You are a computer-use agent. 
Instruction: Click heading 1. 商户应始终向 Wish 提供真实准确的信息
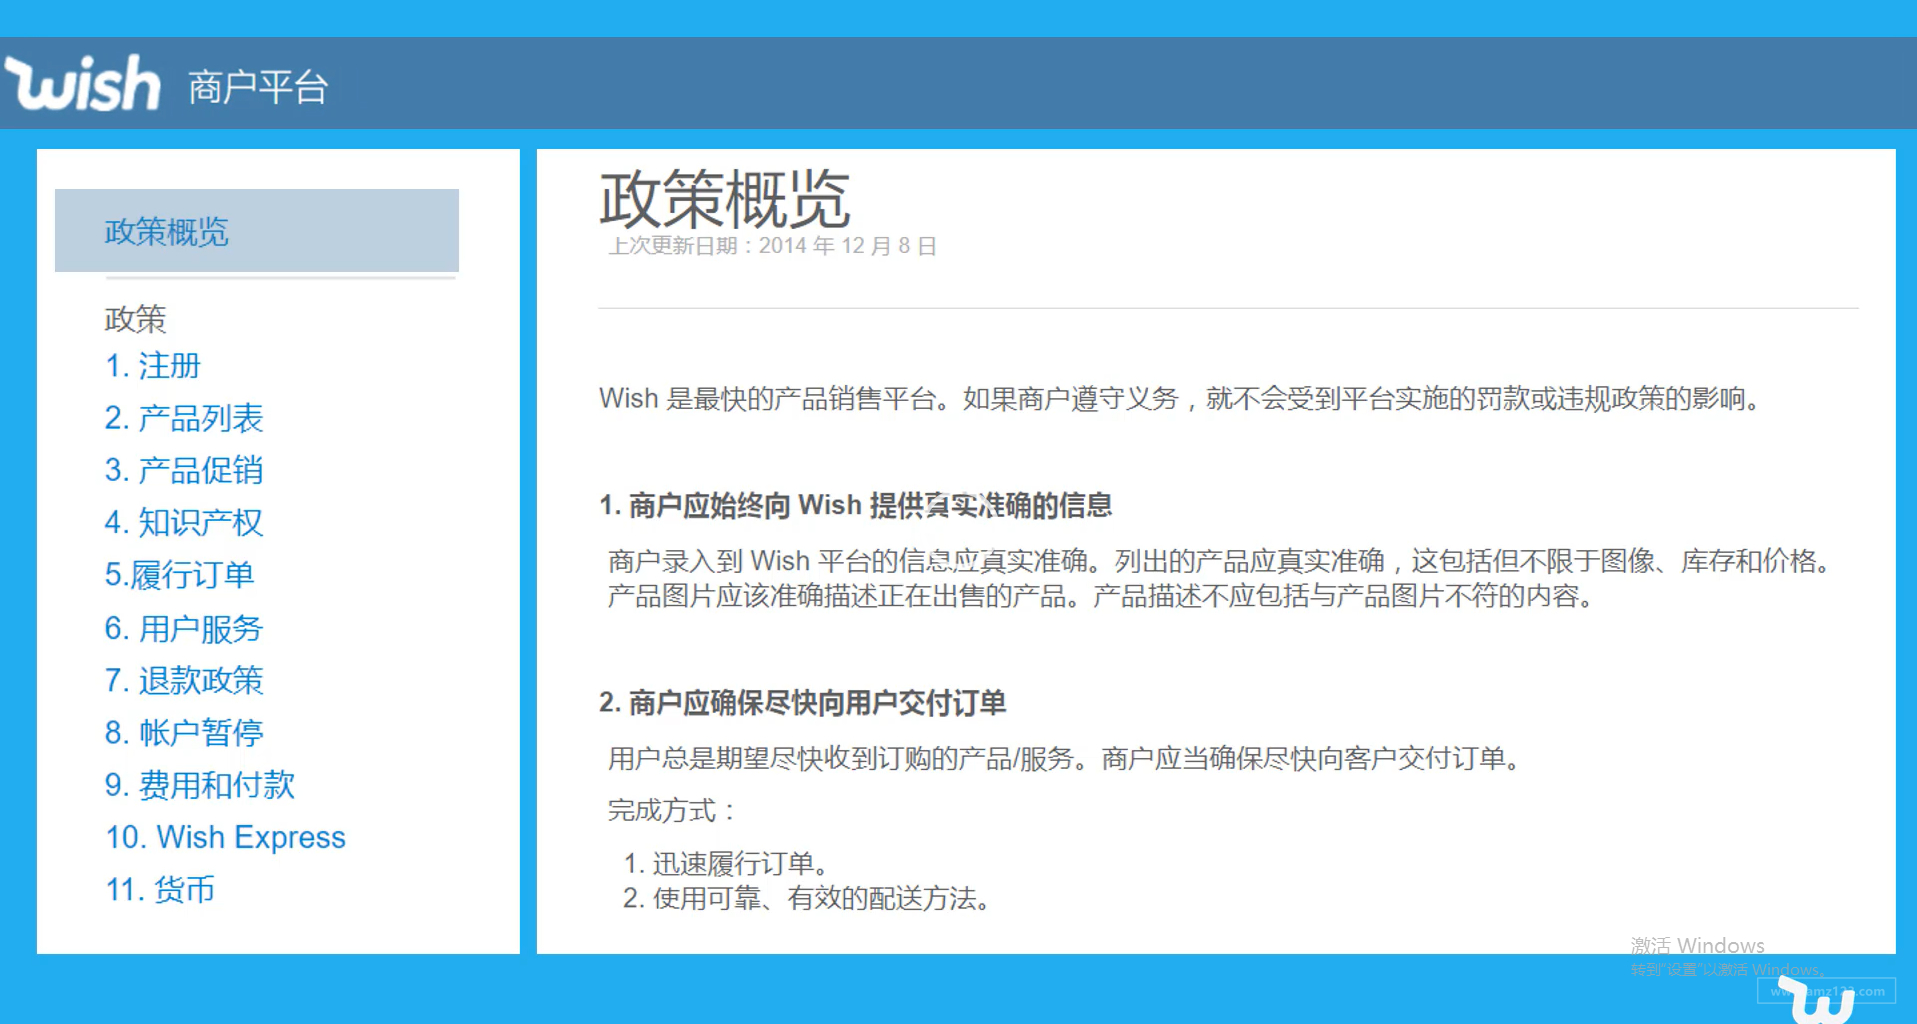(x=855, y=506)
